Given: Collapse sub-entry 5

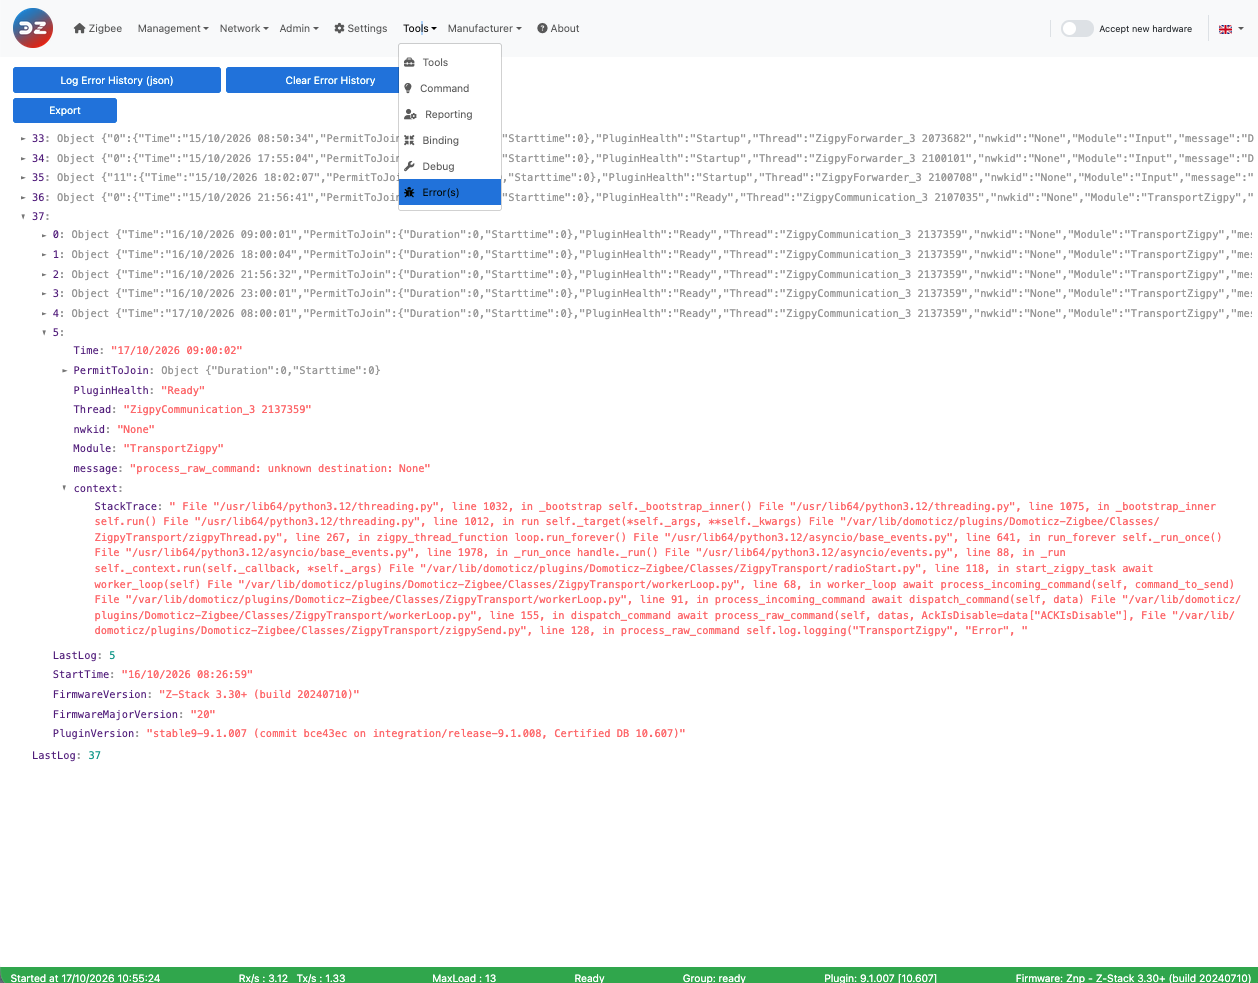Looking at the screenshot, I should [44, 332].
